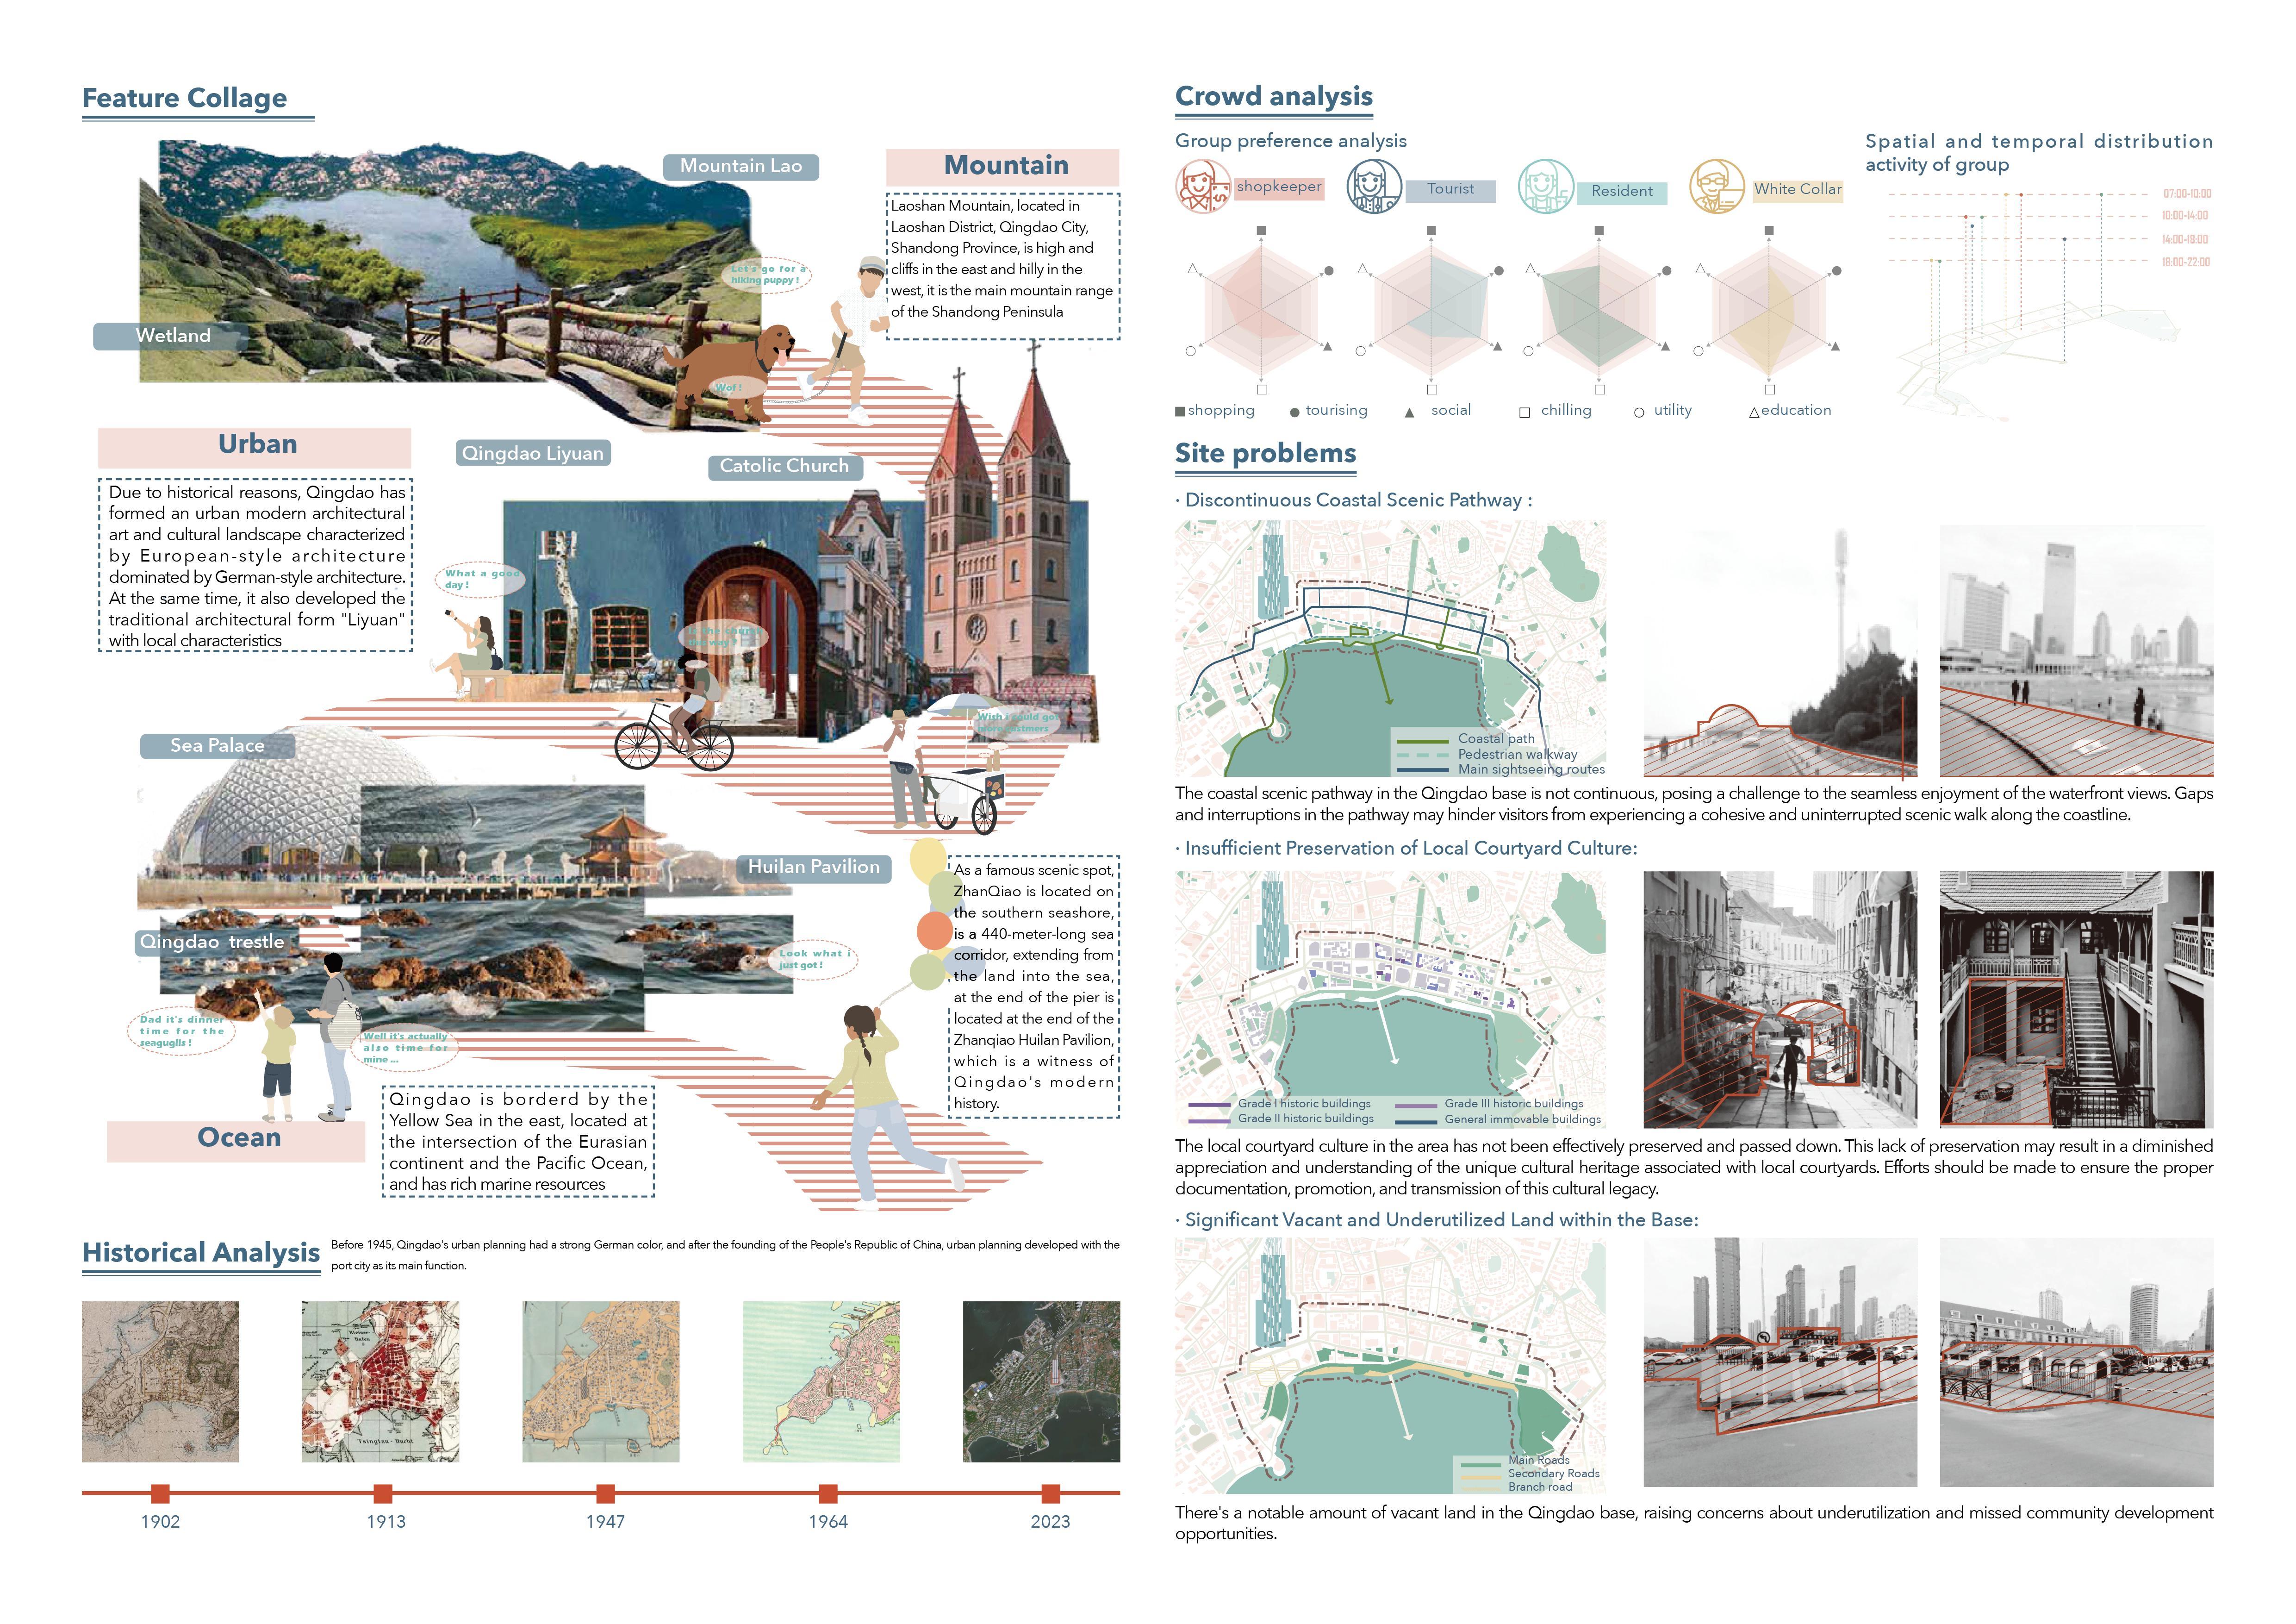Image resolution: width=2296 pixels, height=1624 pixels.
Task: Click the 18:00-22:00 time label
Action: pos(2186,262)
